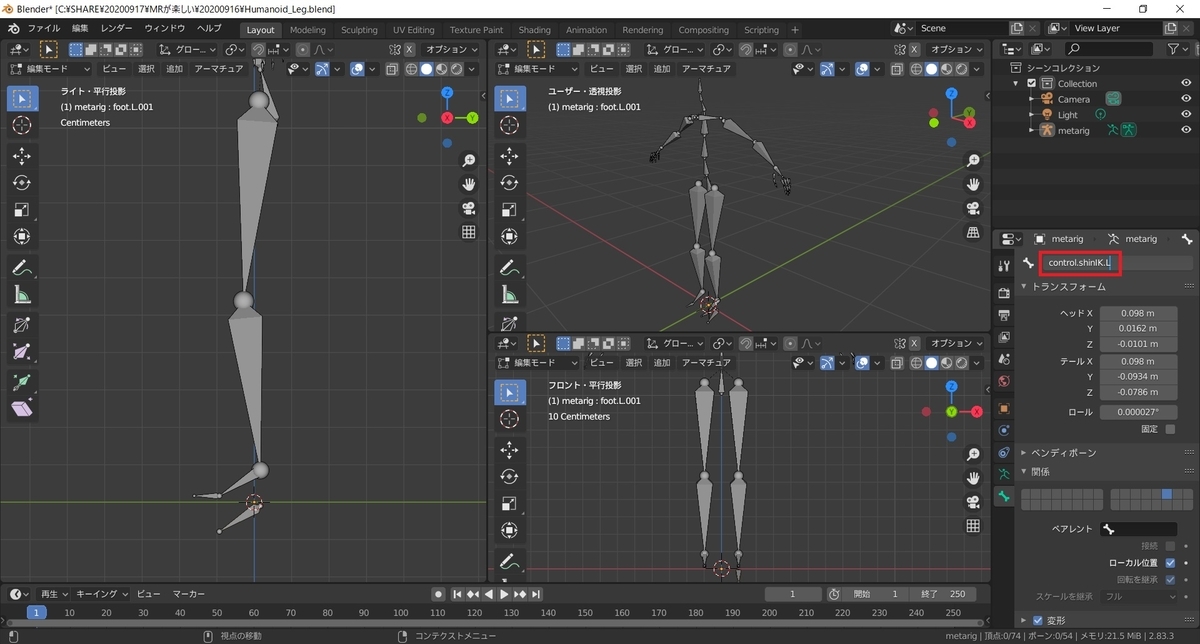
Task: Expand metarig item in outliner
Action: click(1032, 130)
